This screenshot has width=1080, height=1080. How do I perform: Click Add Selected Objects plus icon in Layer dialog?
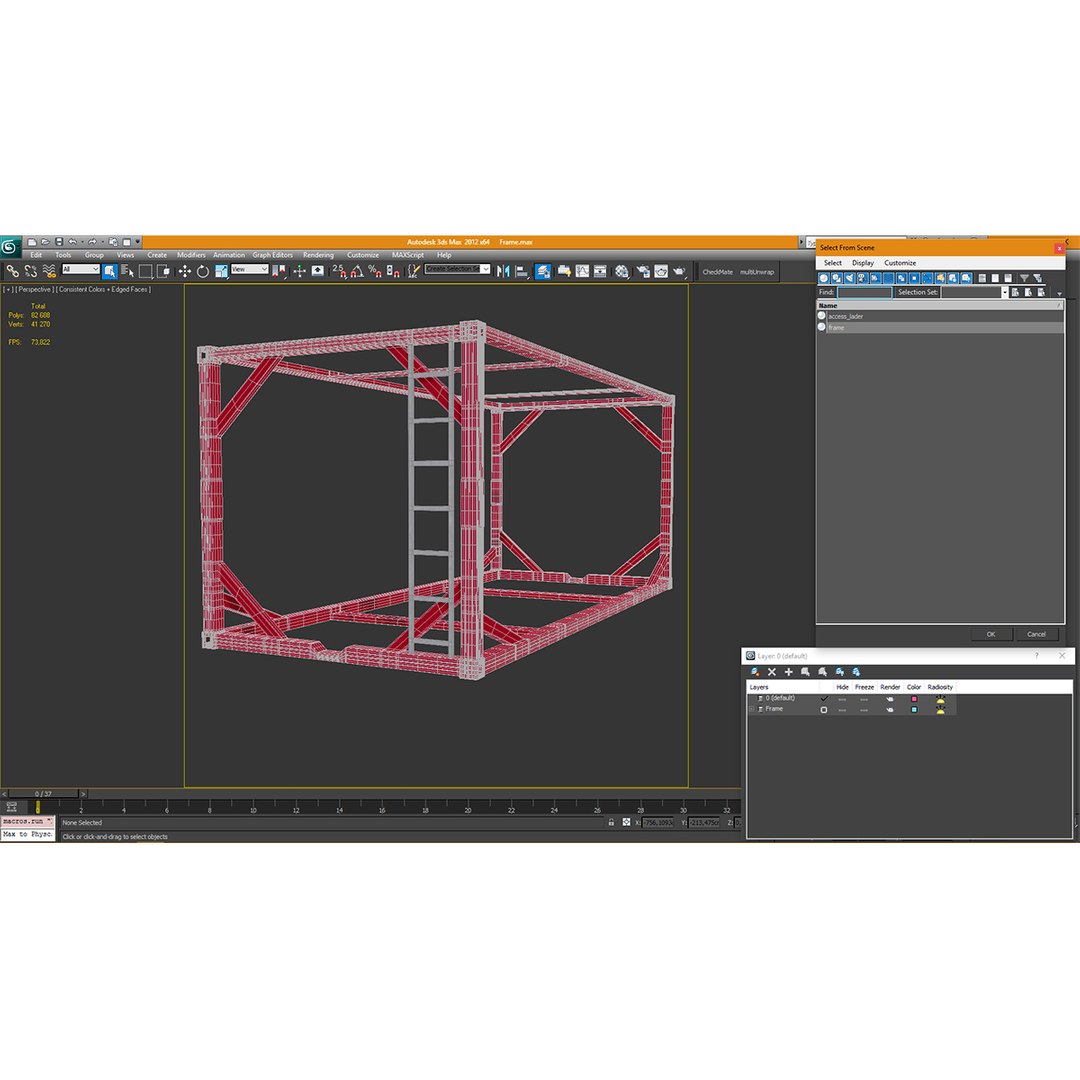[x=789, y=672]
